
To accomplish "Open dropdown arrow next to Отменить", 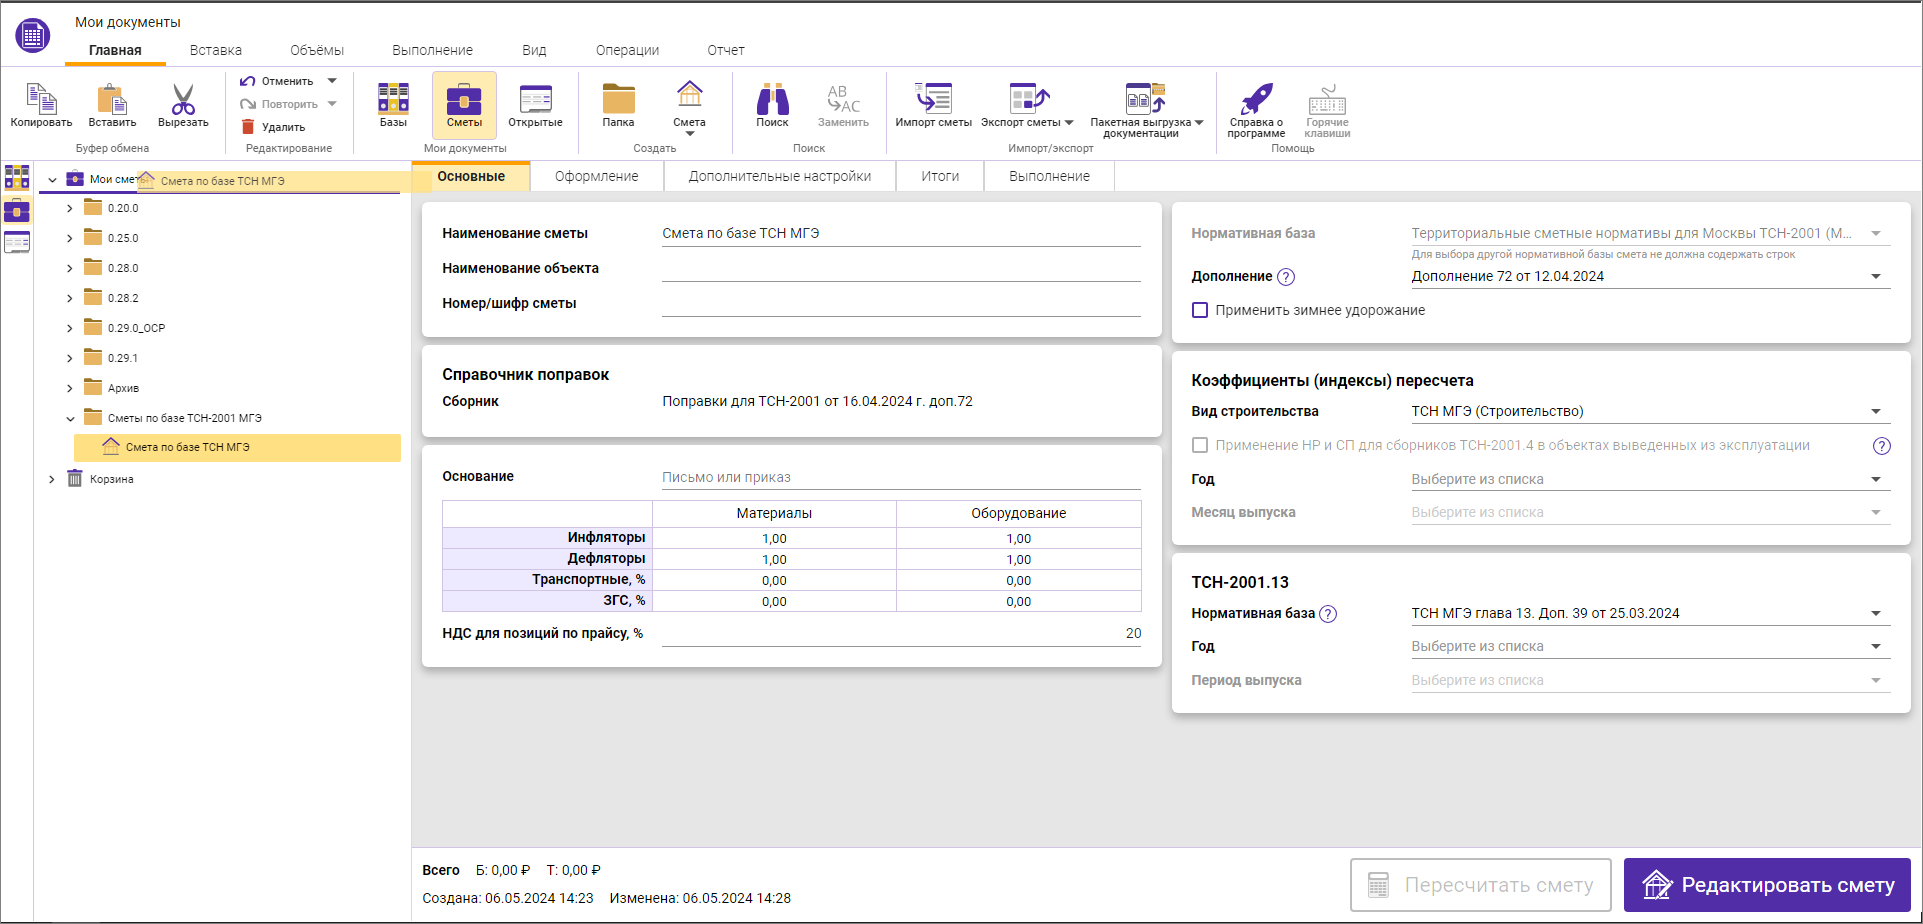I will click(x=332, y=81).
